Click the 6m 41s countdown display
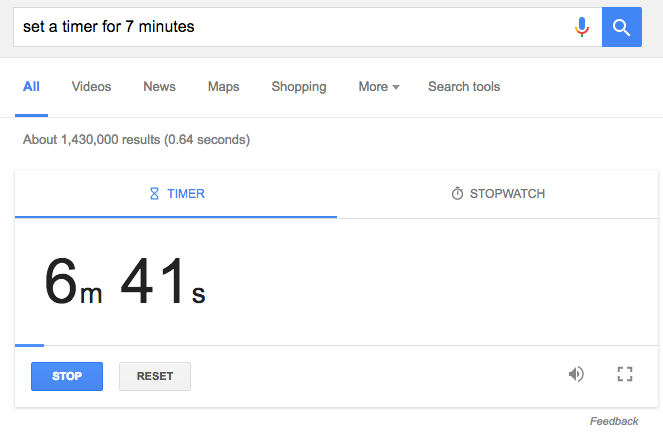 (x=125, y=282)
